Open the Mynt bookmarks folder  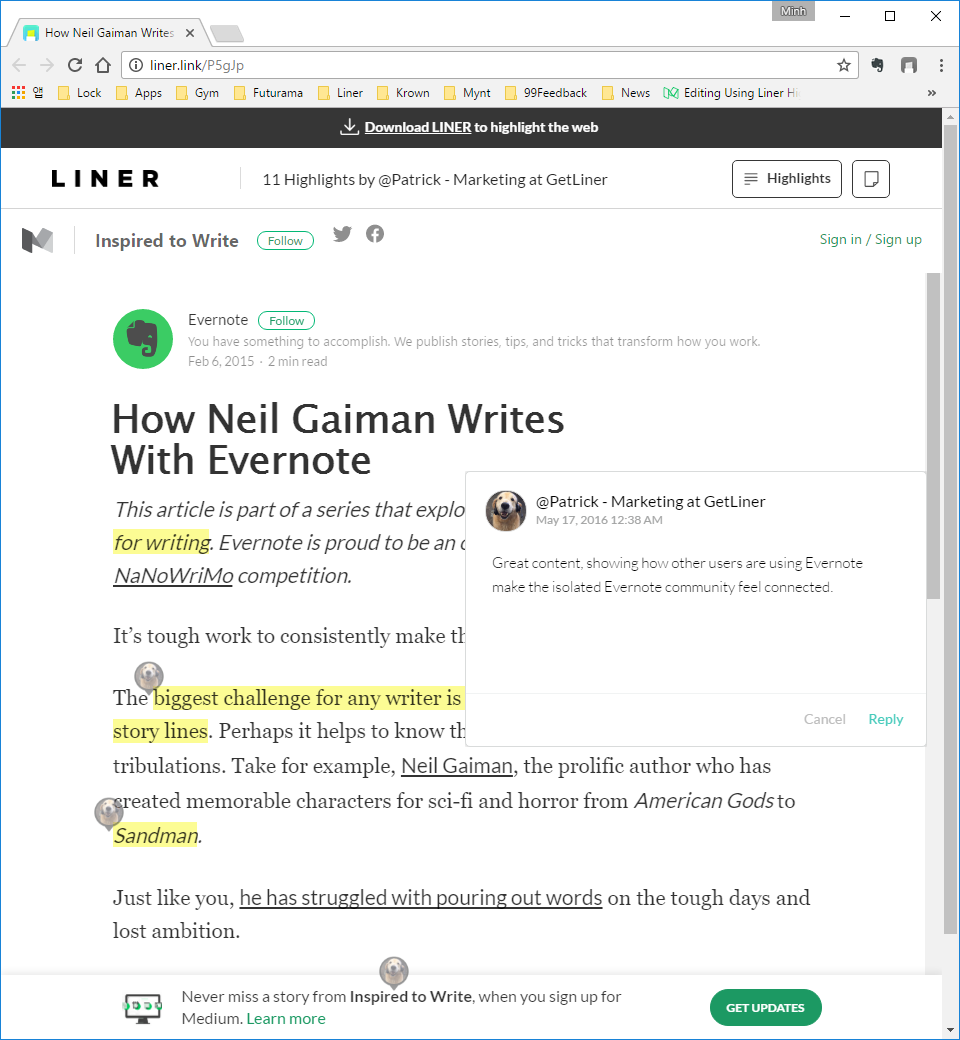(468, 93)
